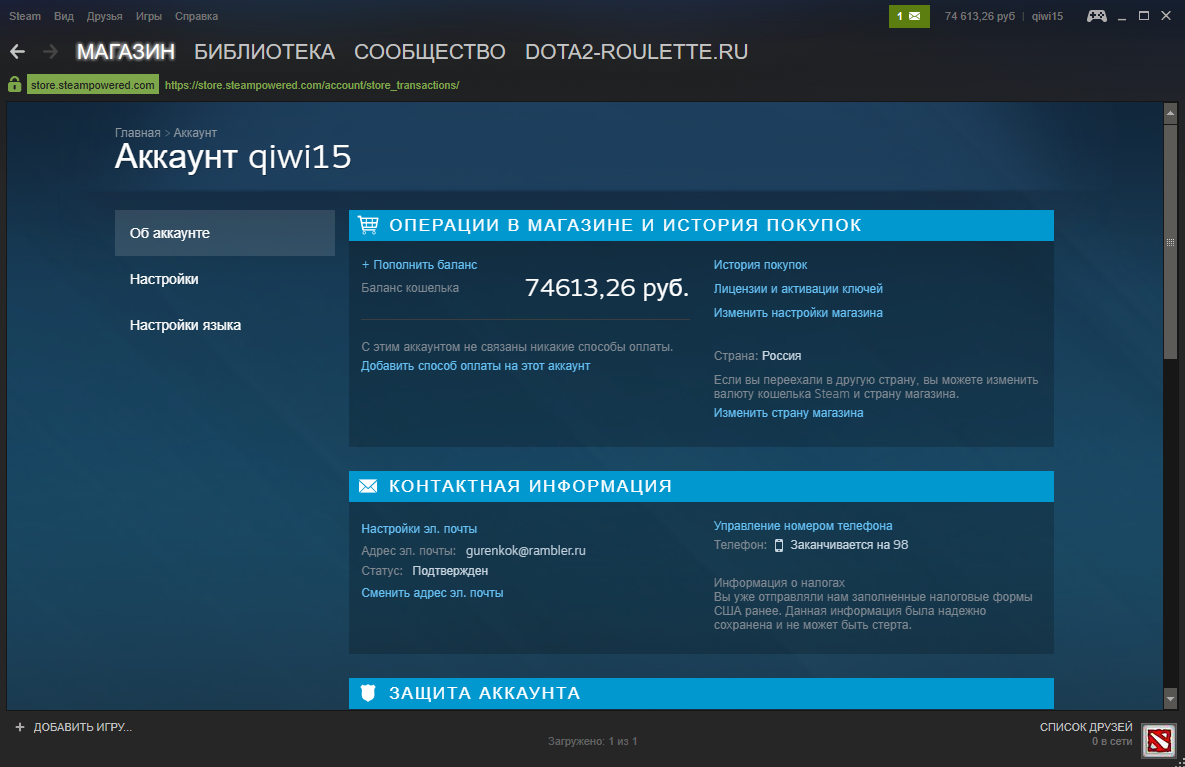
Task: Open the green mail notification icon
Action: coord(909,16)
